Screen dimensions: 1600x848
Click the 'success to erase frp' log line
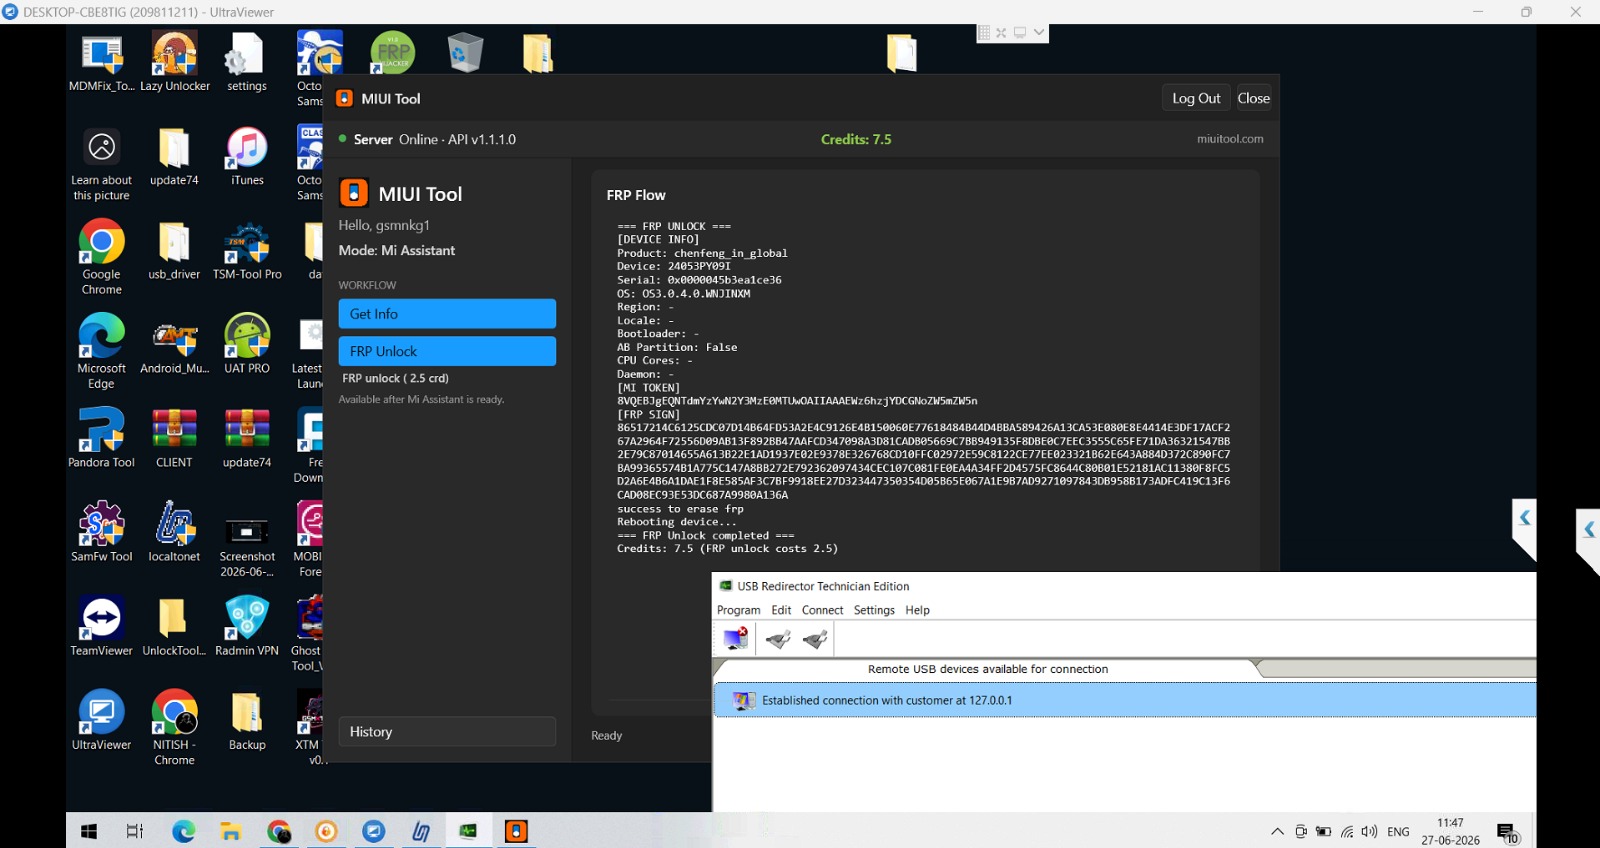pyautogui.click(x=680, y=509)
